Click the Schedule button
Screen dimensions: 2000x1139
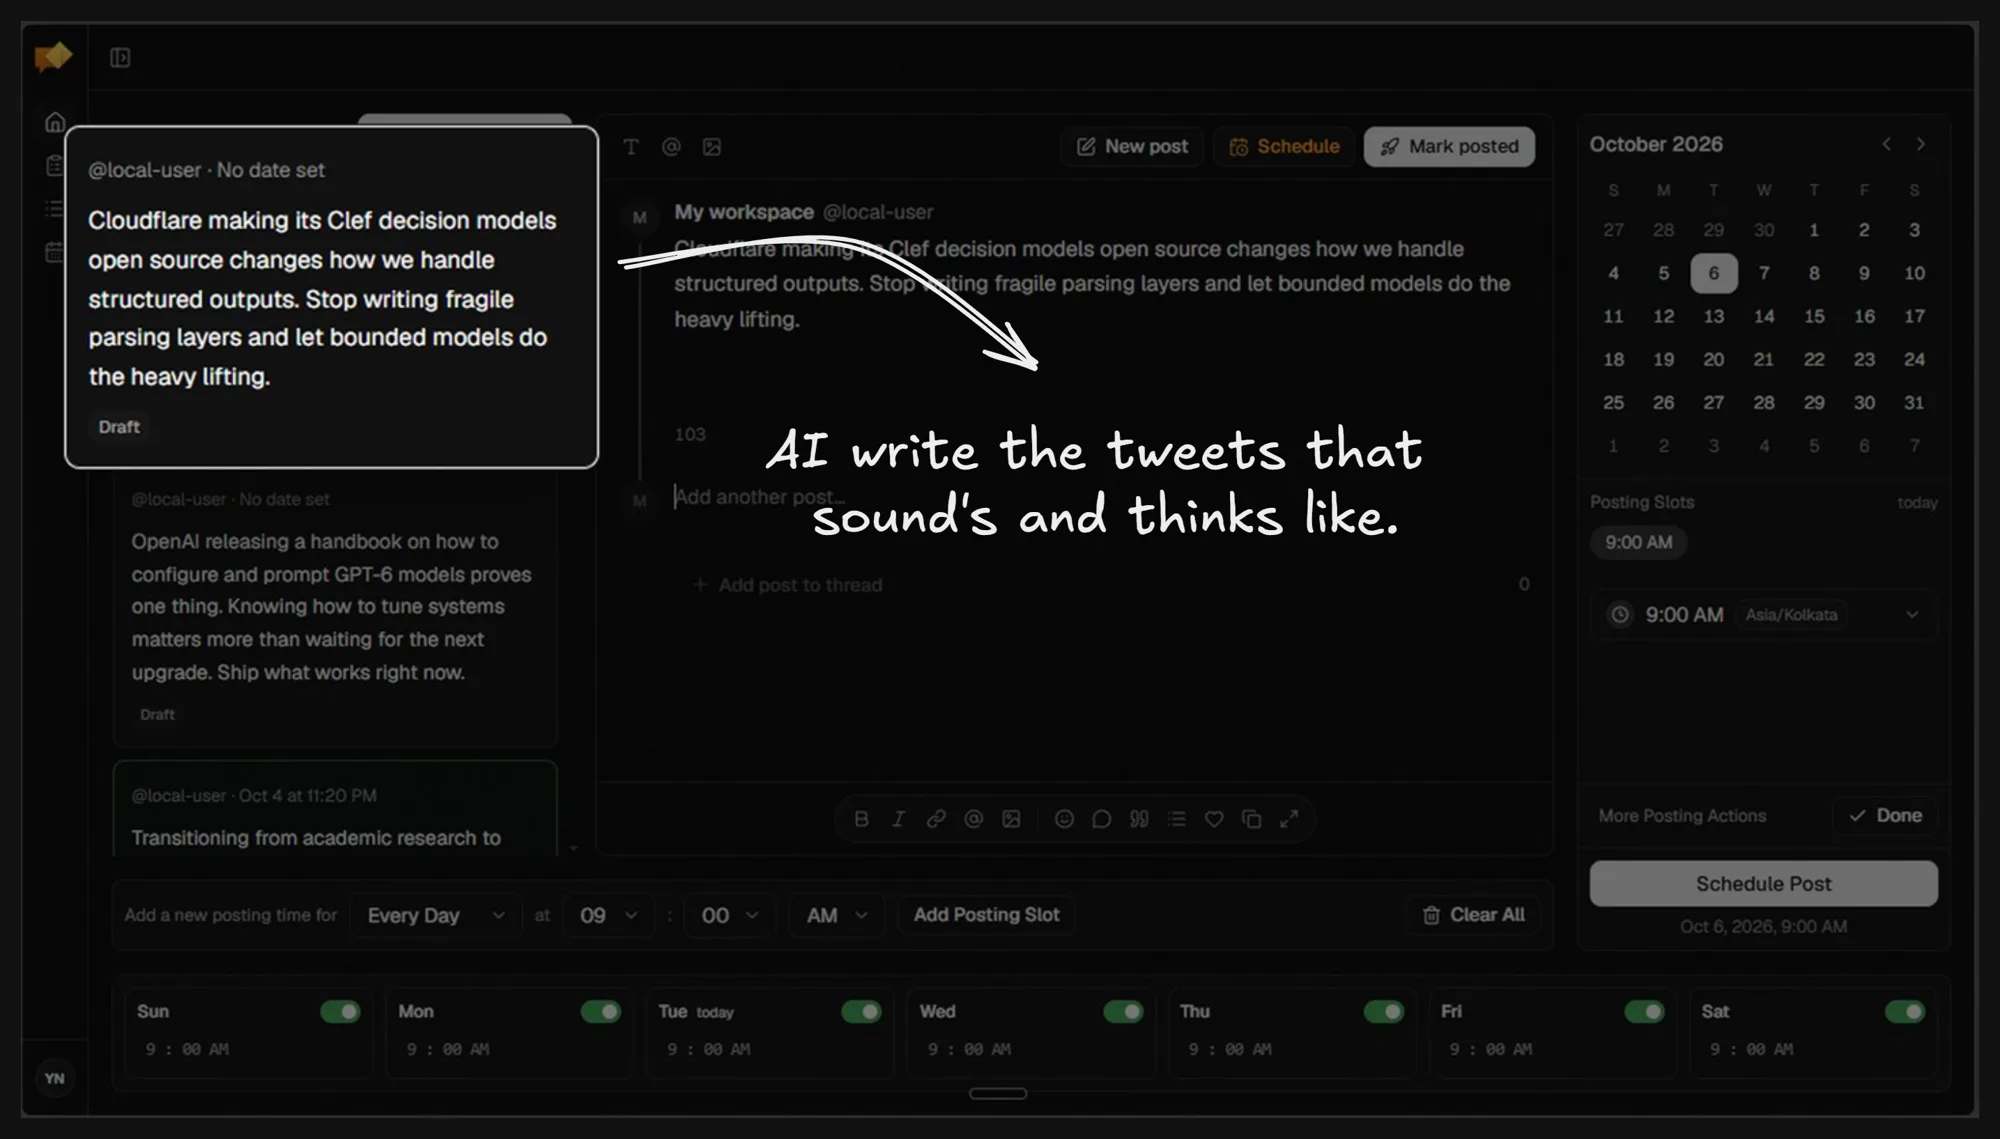1284,147
